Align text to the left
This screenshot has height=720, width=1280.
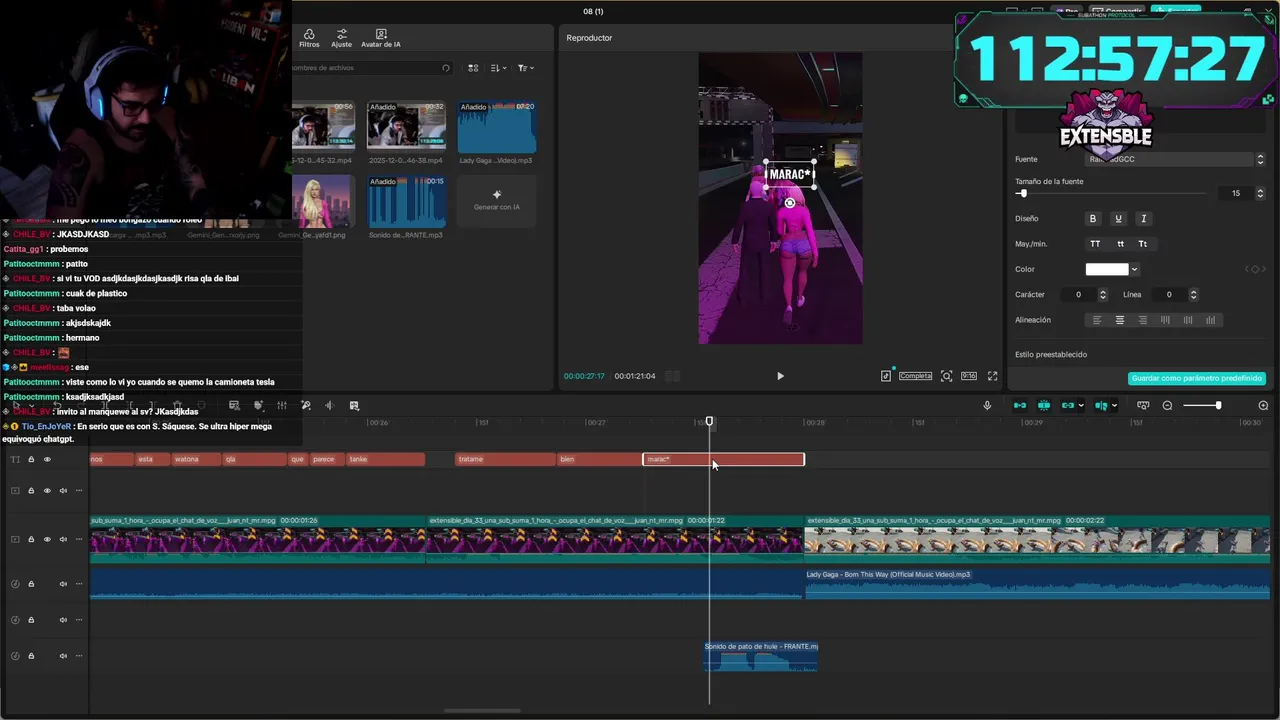[x=1097, y=320]
